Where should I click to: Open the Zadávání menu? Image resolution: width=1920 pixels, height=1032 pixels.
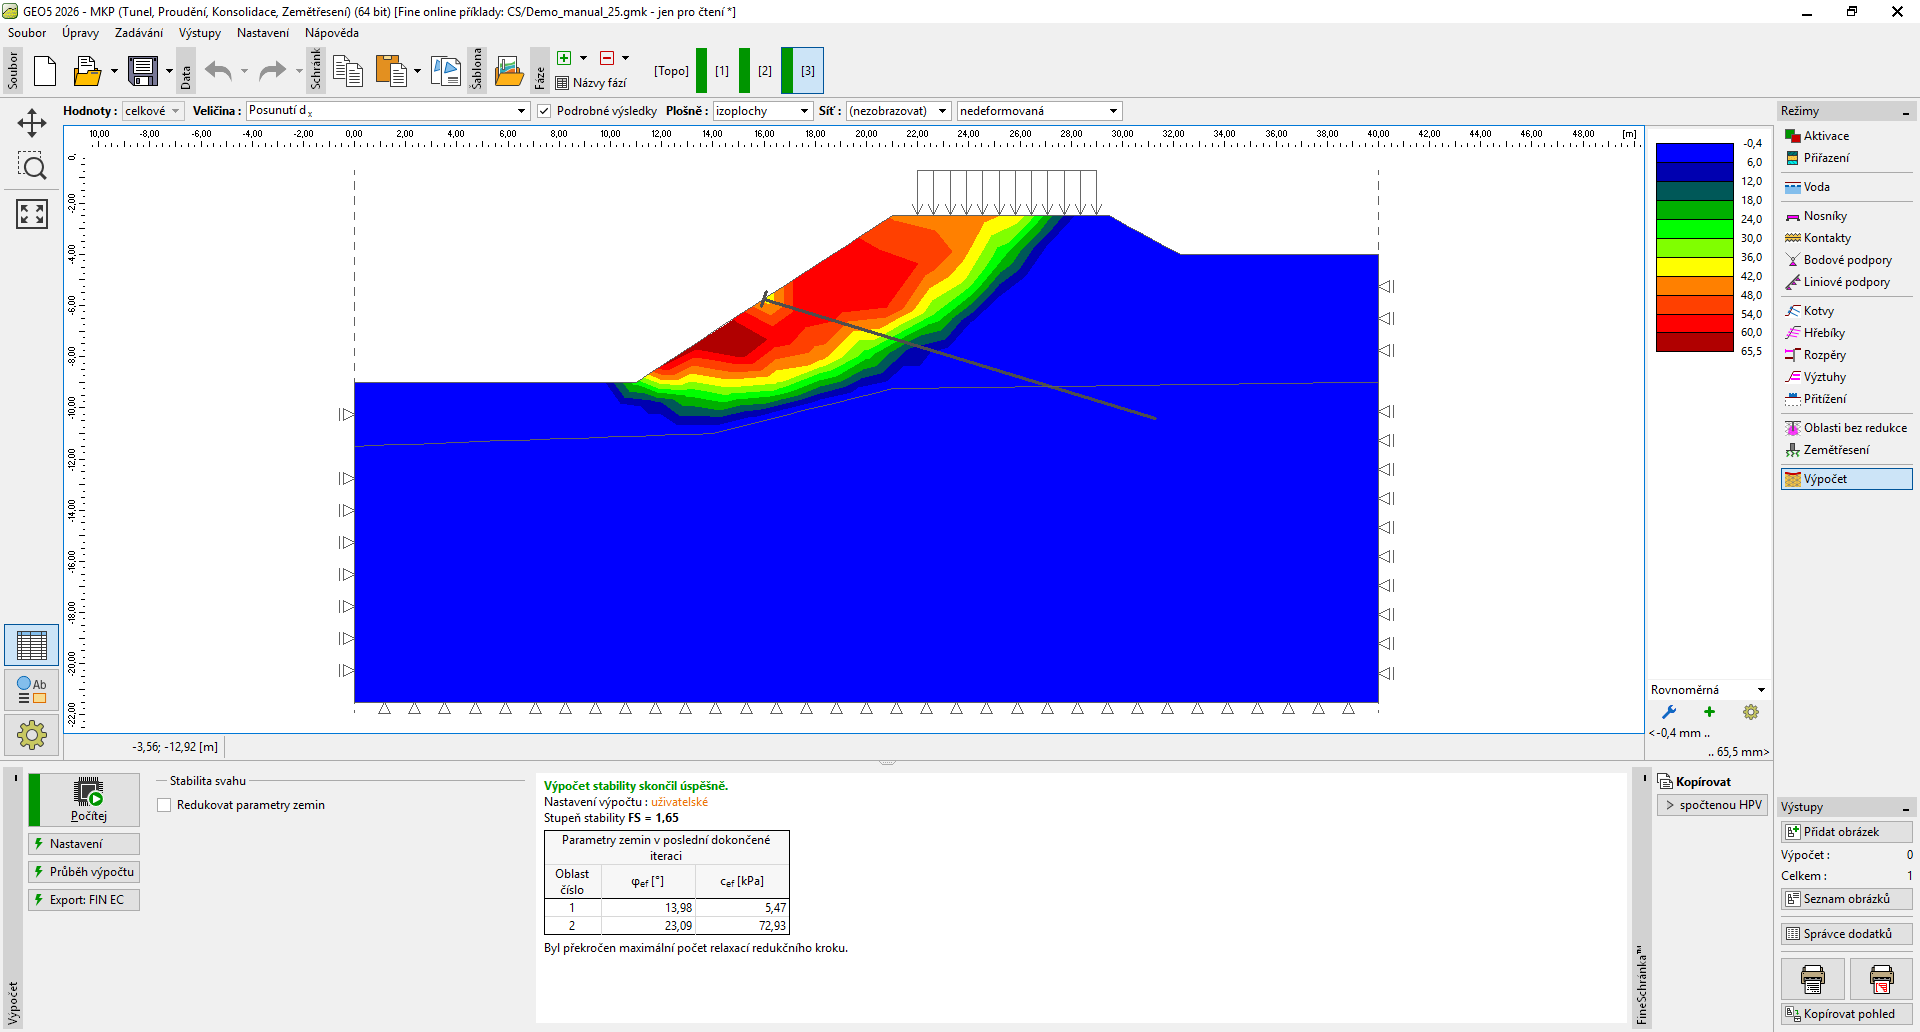[x=138, y=33]
